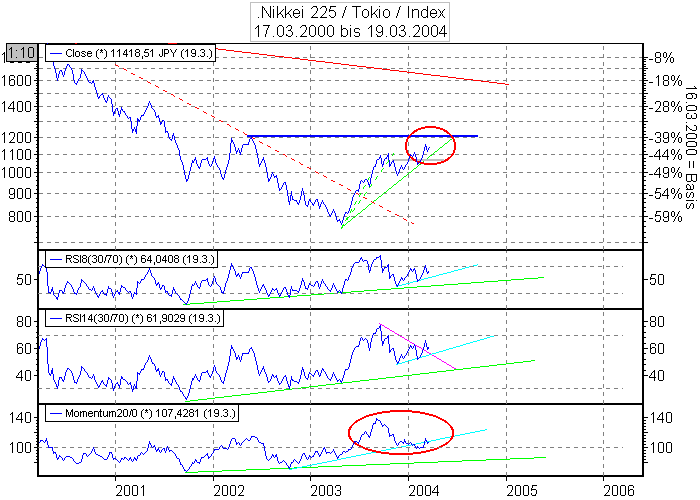
Task: Click the 900 price axis label
Action: pyautogui.click(x=21, y=194)
